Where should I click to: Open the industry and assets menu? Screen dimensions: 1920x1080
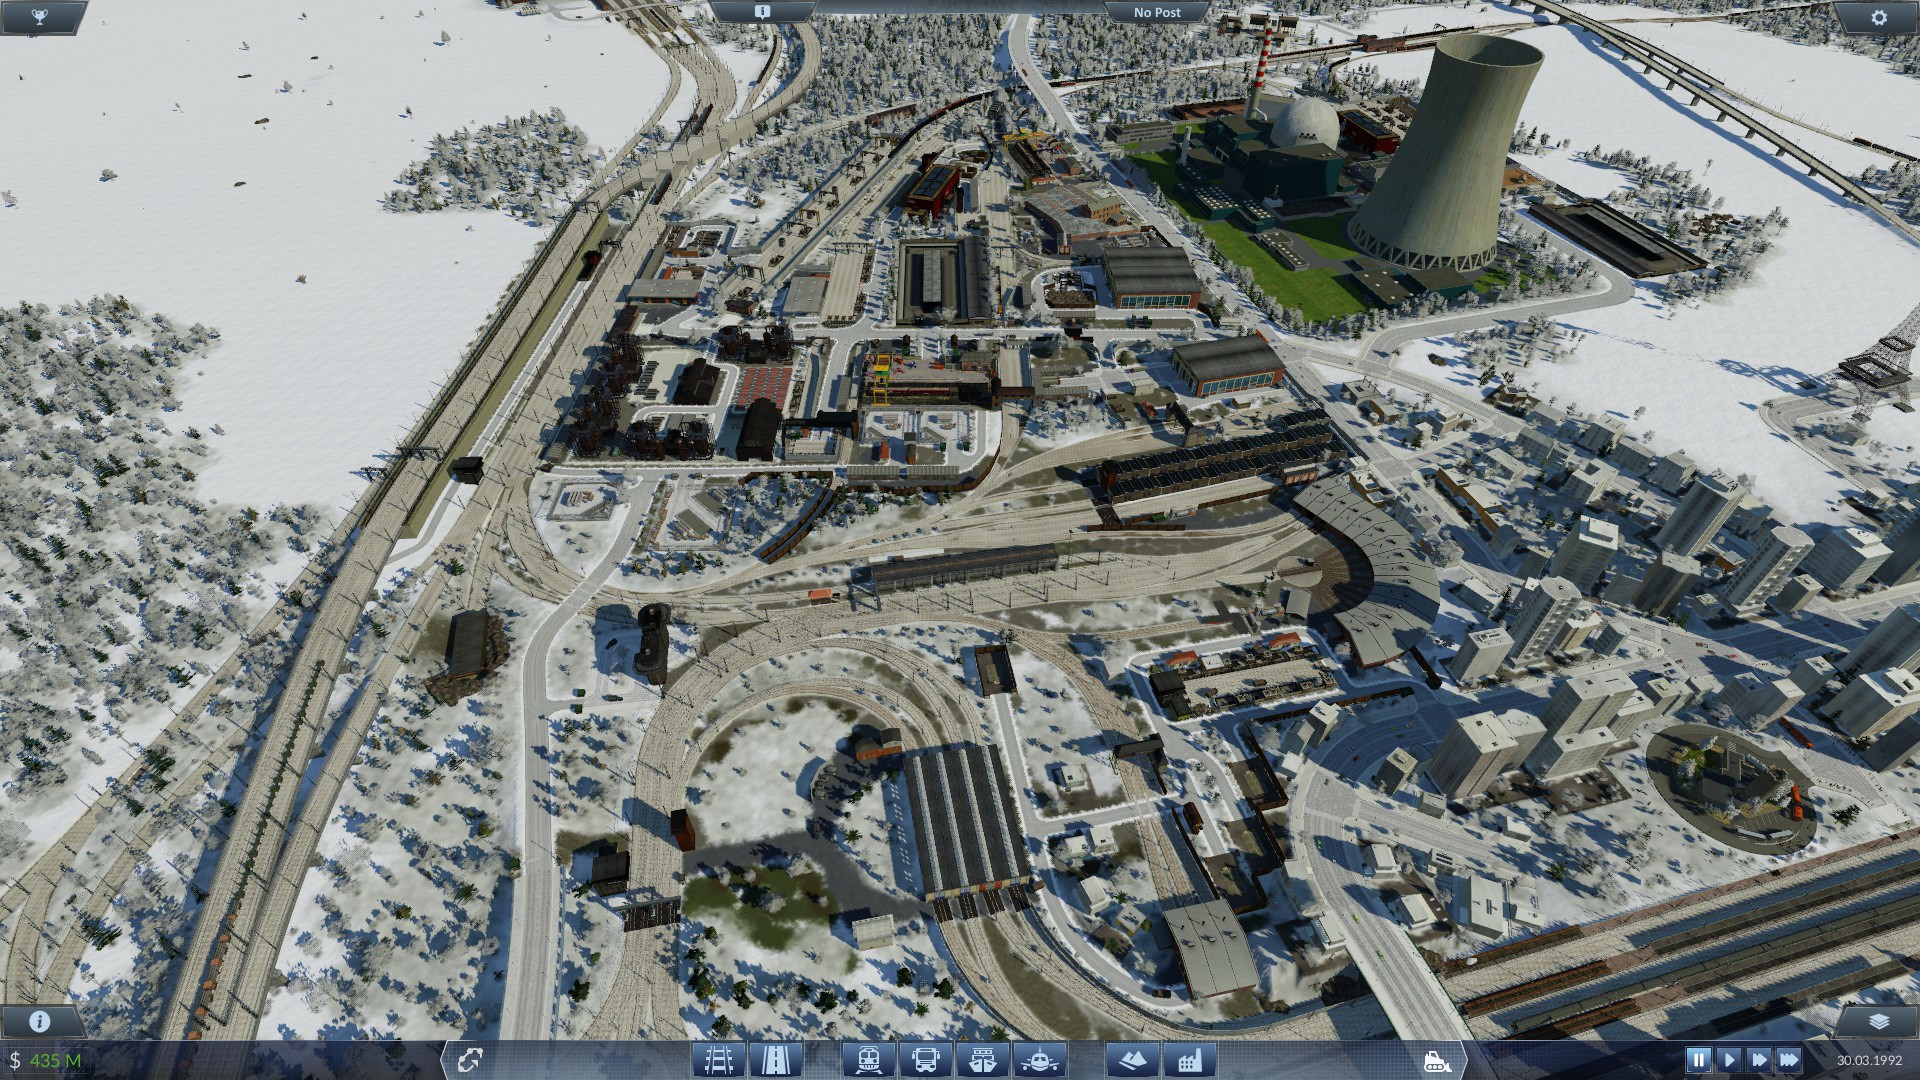1189,1059
